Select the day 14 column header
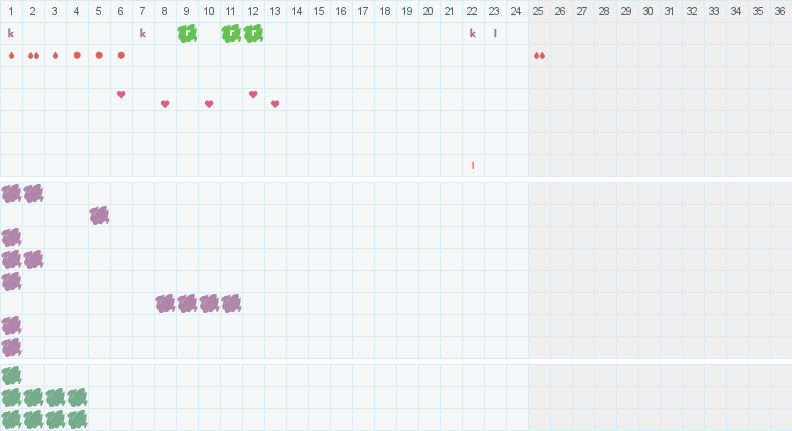Screen dimensions: 792x431 [x=297, y=11]
